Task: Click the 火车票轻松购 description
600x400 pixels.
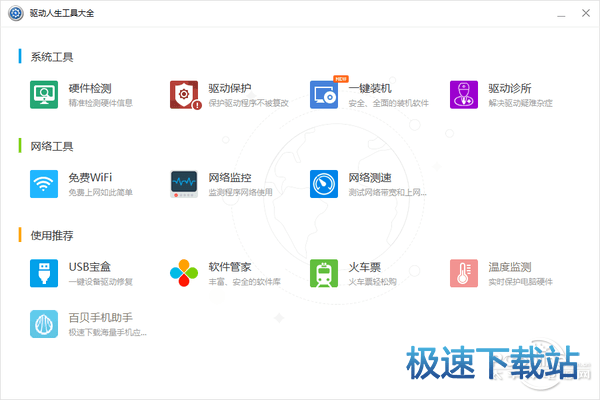Action: pyautogui.click(x=373, y=282)
